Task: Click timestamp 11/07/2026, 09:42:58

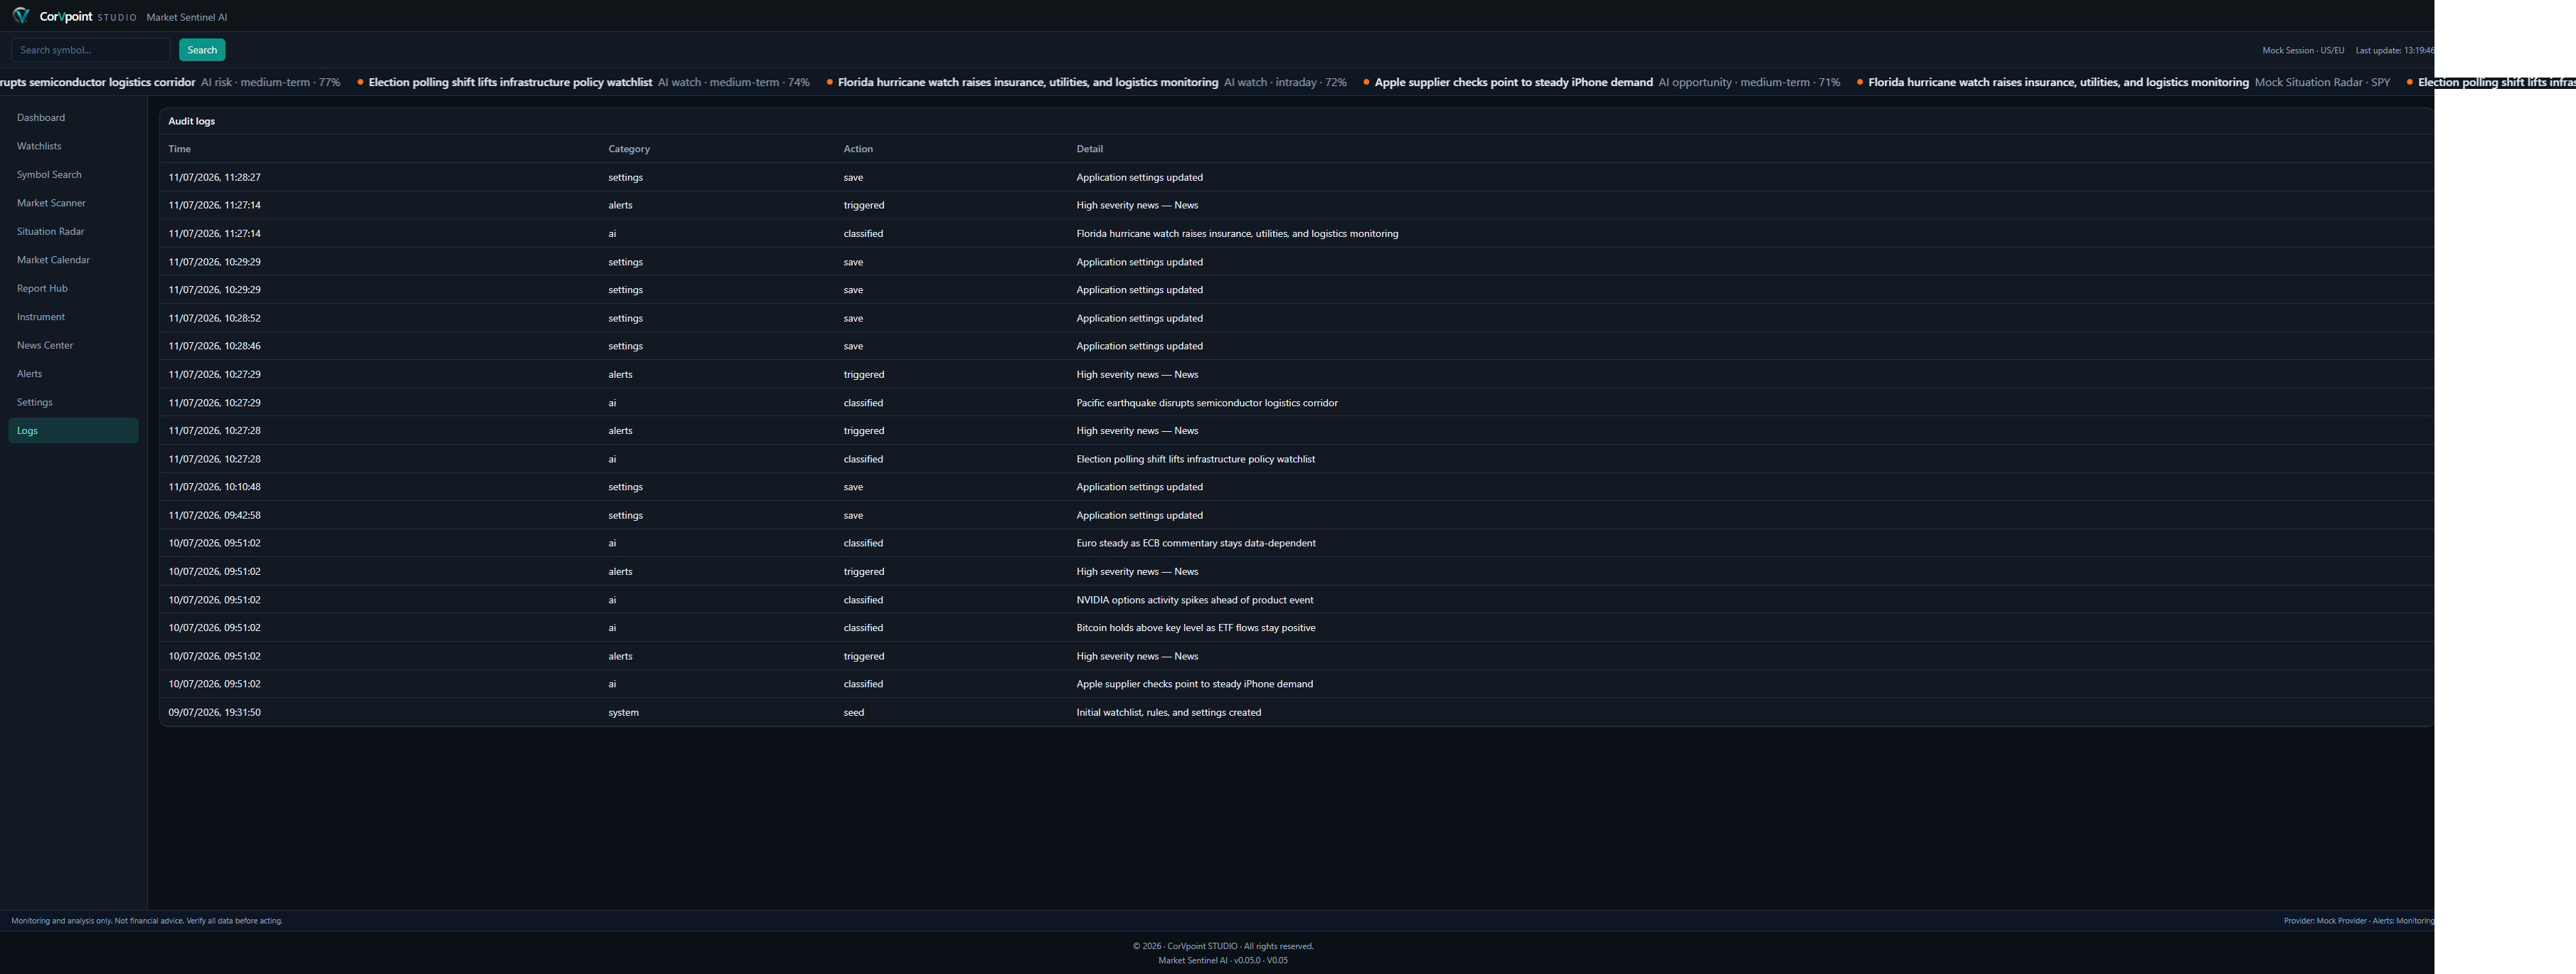Action: click(x=214, y=516)
